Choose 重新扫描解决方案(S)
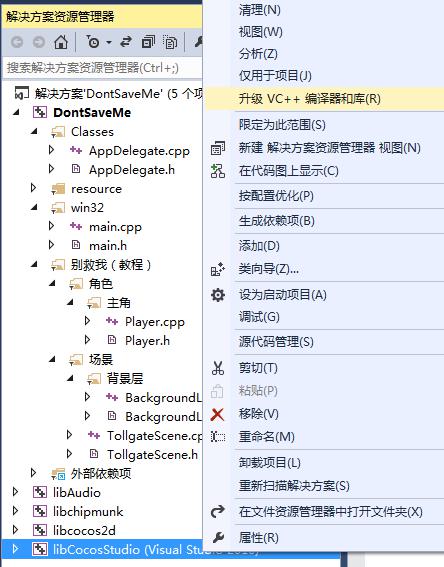 [294, 486]
